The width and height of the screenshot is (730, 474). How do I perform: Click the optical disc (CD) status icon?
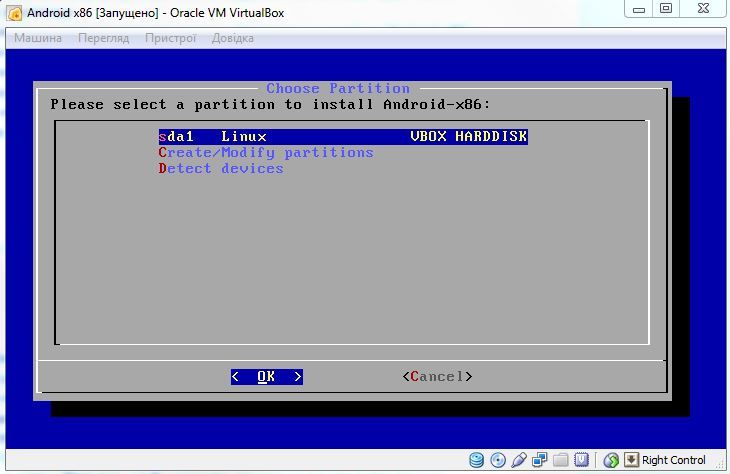coord(498,460)
